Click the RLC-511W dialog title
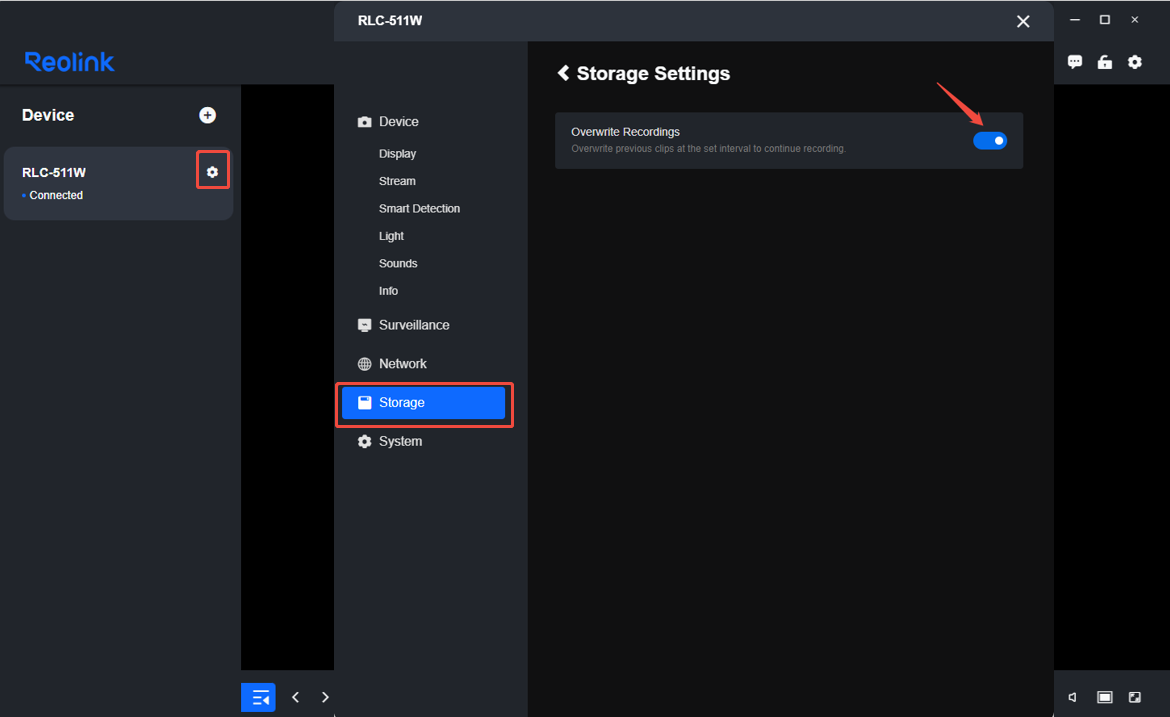The height and width of the screenshot is (717, 1170). pyautogui.click(x=390, y=21)
